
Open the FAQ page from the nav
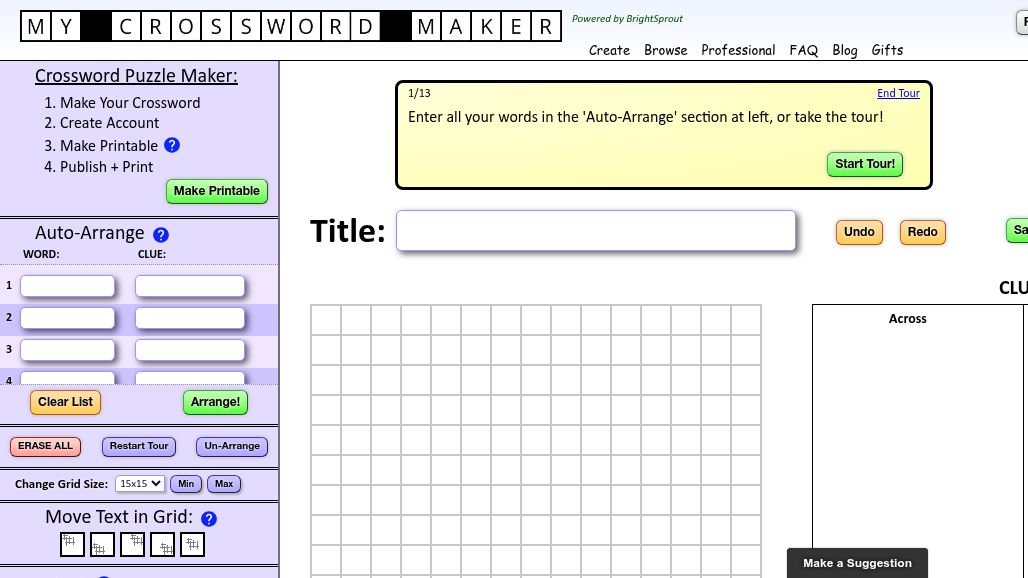(x=803, y=50)
